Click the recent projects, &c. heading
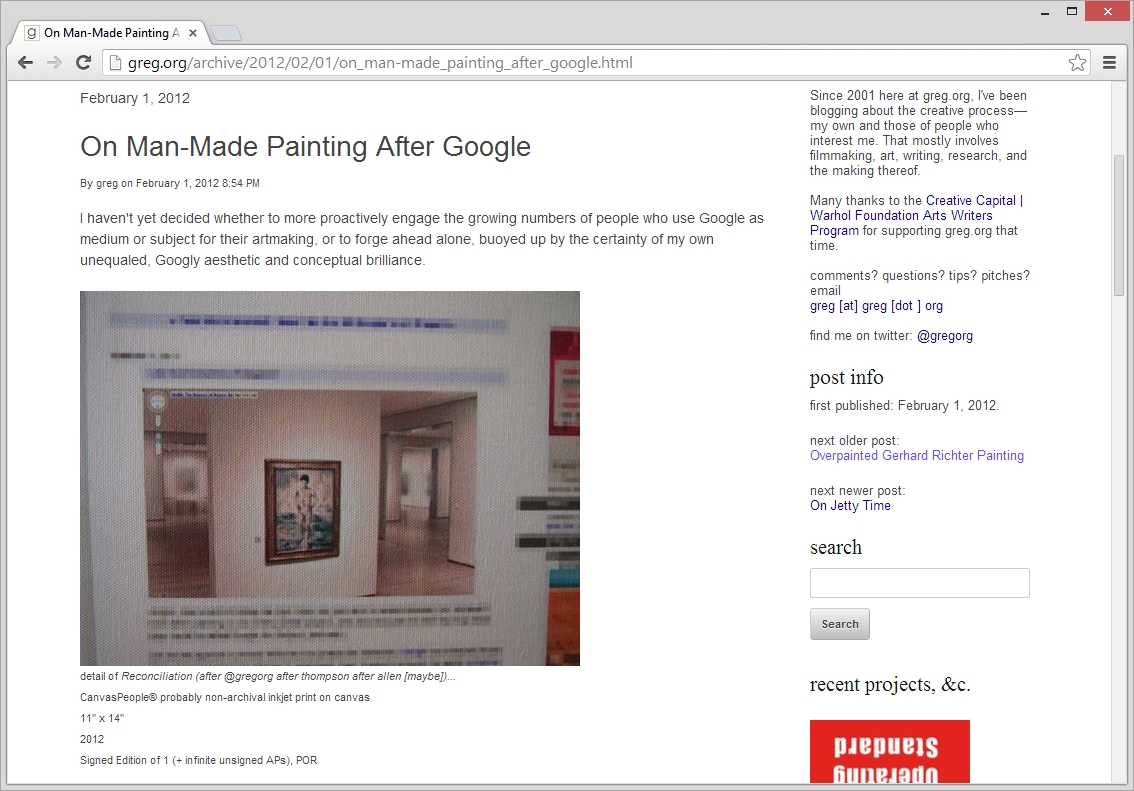 pos(890,684)
